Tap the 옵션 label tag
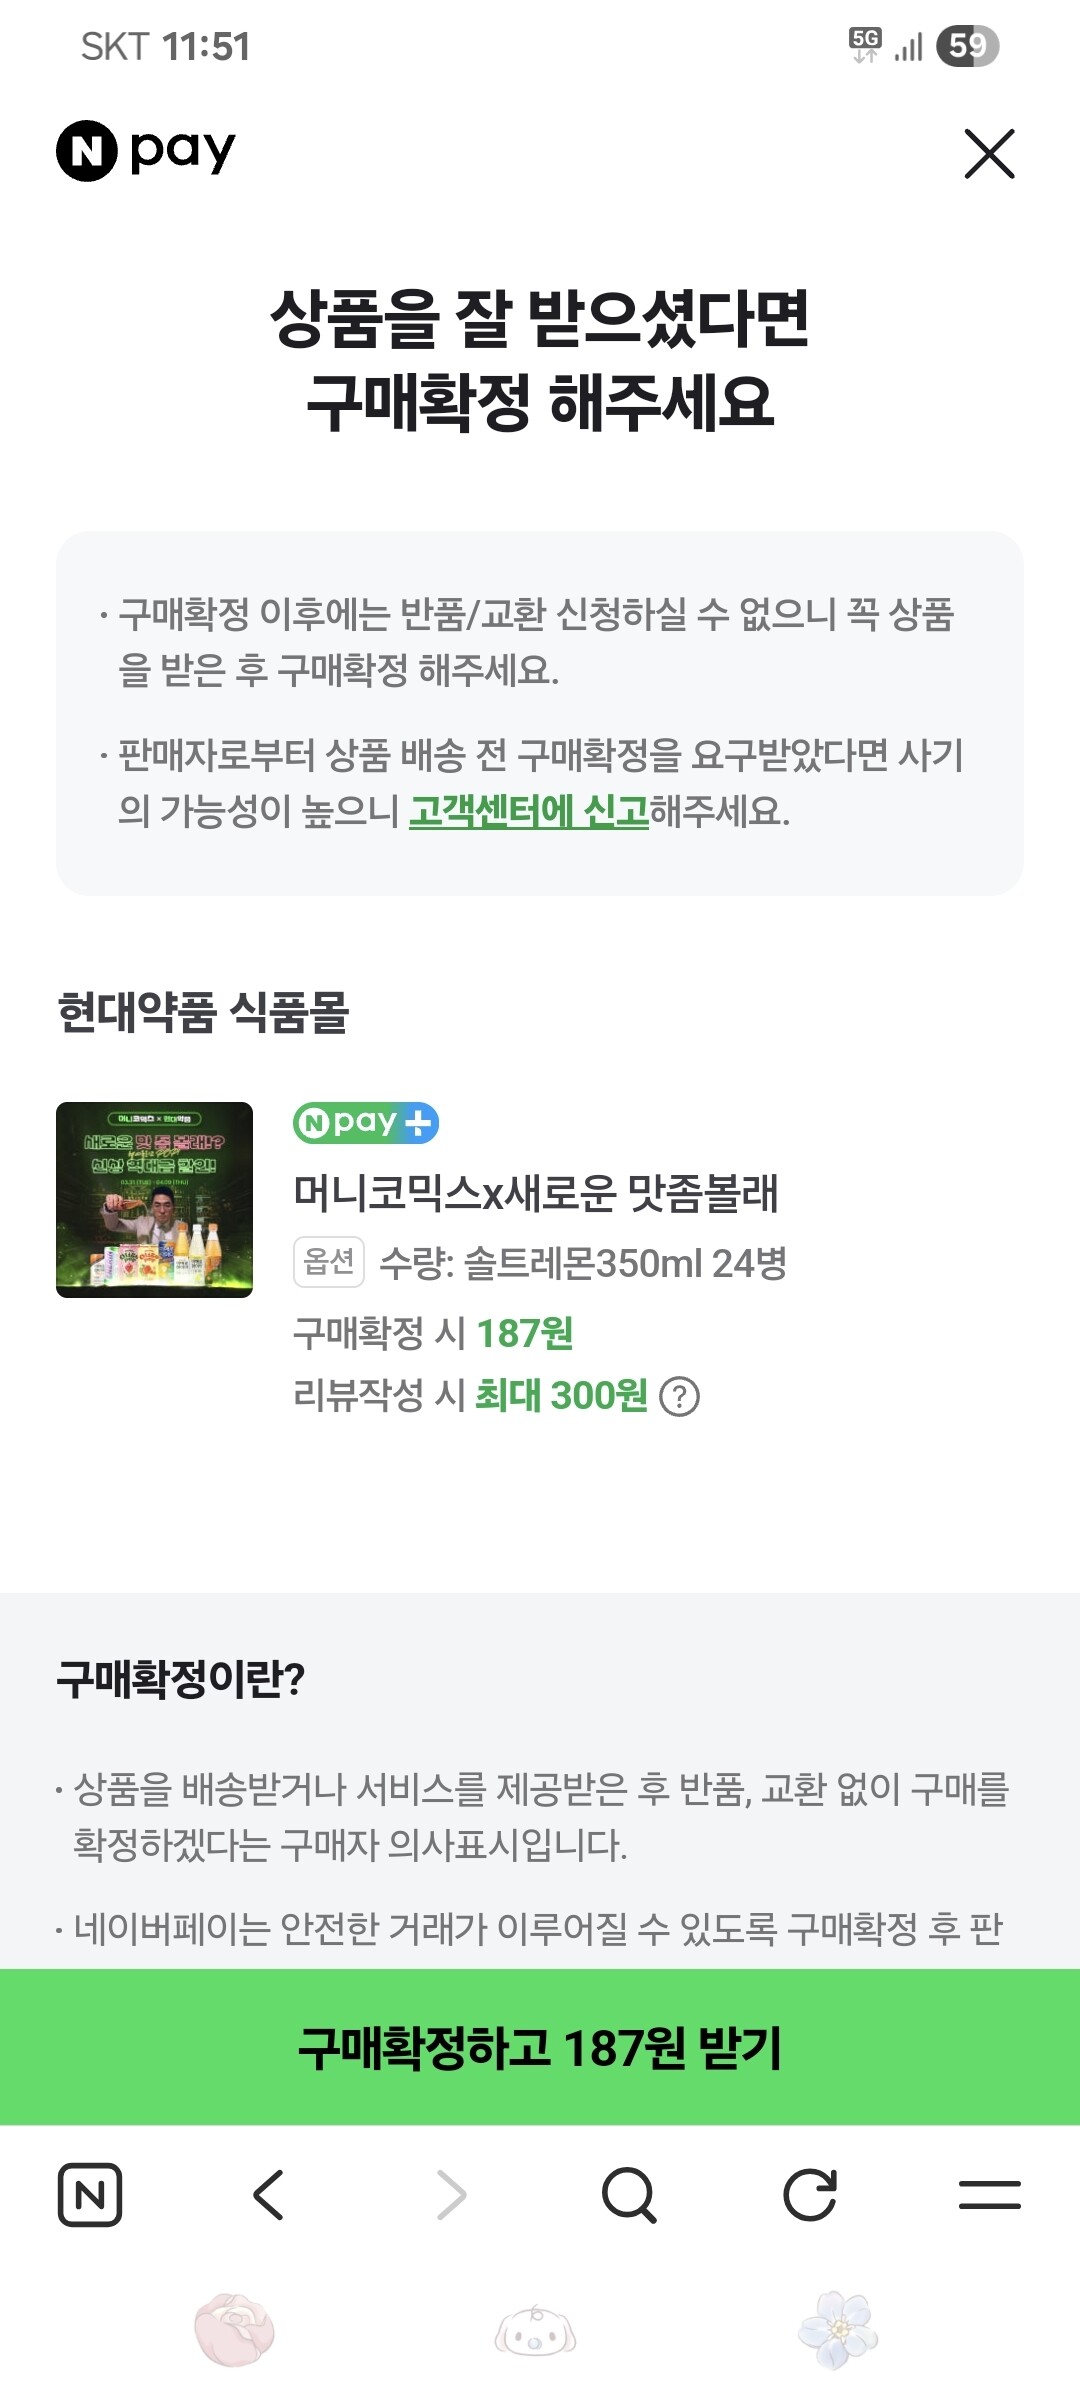 click(x=329, y=1262)
